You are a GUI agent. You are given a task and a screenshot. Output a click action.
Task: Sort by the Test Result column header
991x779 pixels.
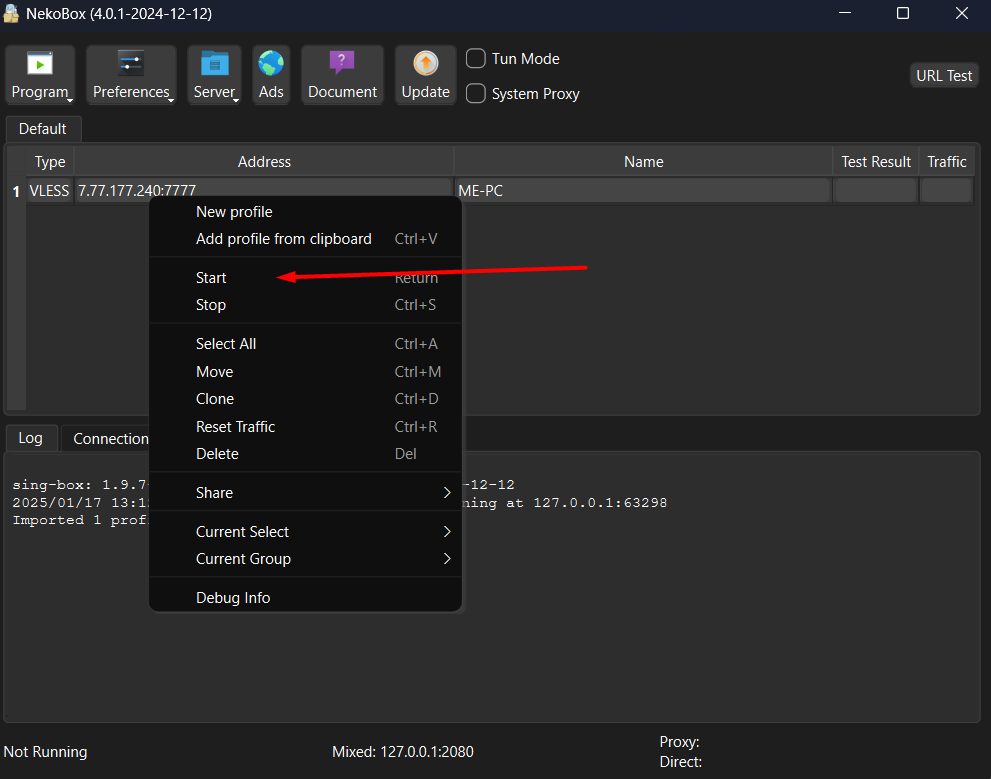(876, 162)
